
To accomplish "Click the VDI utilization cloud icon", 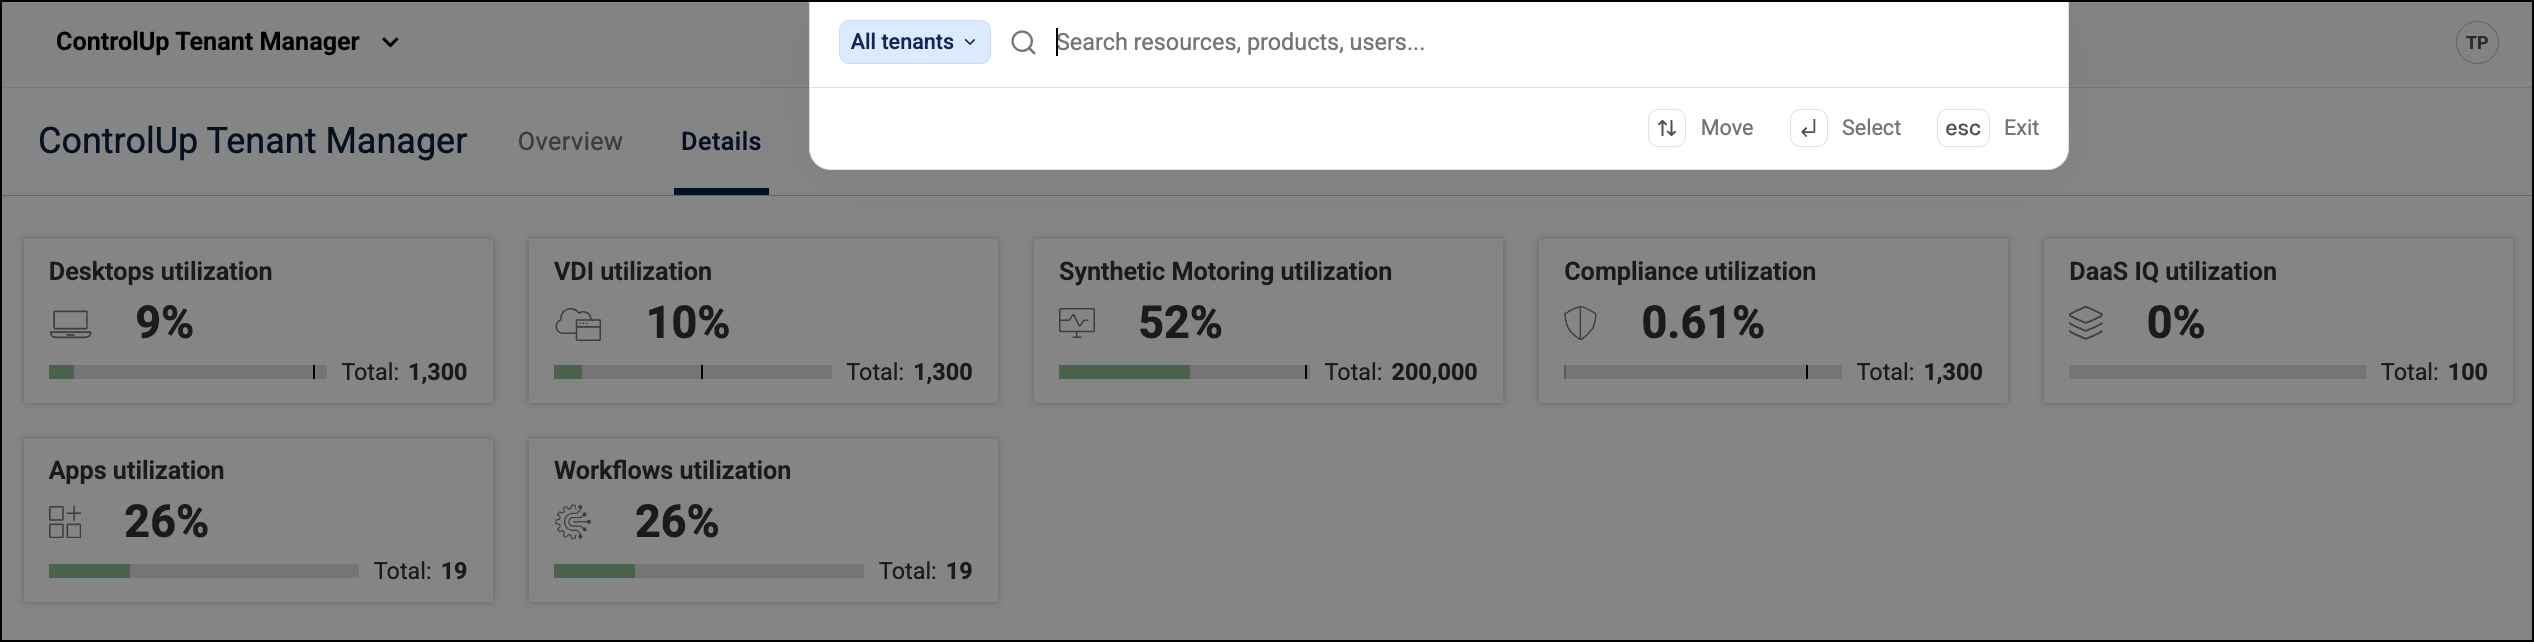I will pyautogui.click(x=578, y=324).
